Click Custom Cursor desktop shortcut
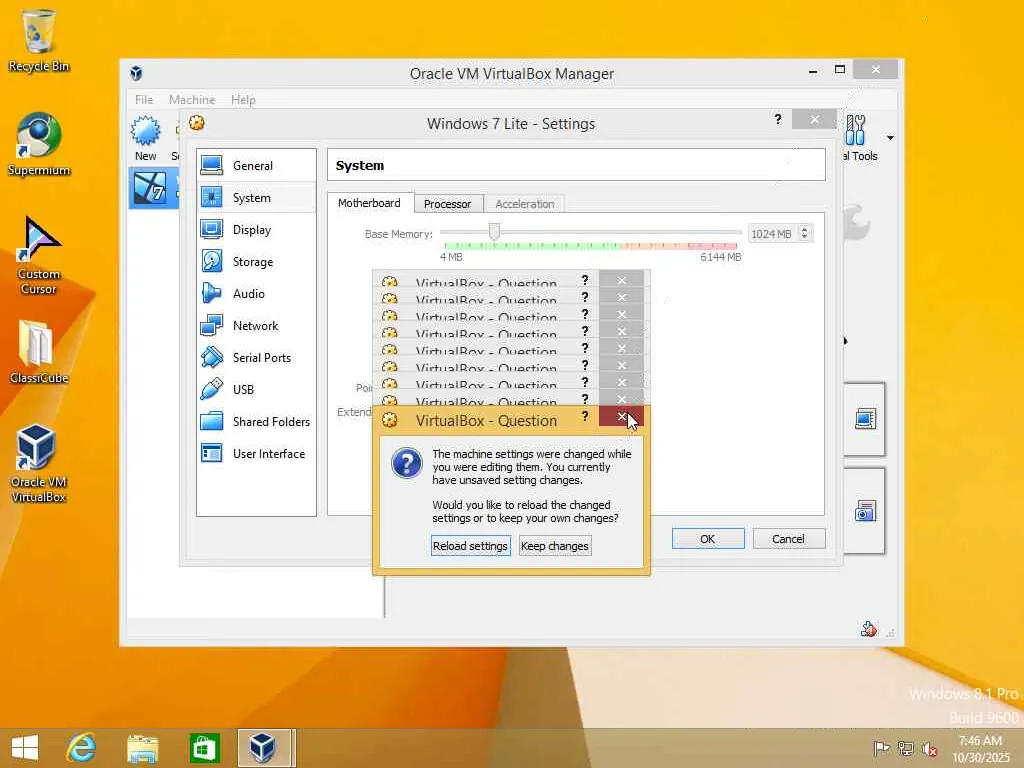Viewport: 1024px width, 768px height. (x=39, y=256)
